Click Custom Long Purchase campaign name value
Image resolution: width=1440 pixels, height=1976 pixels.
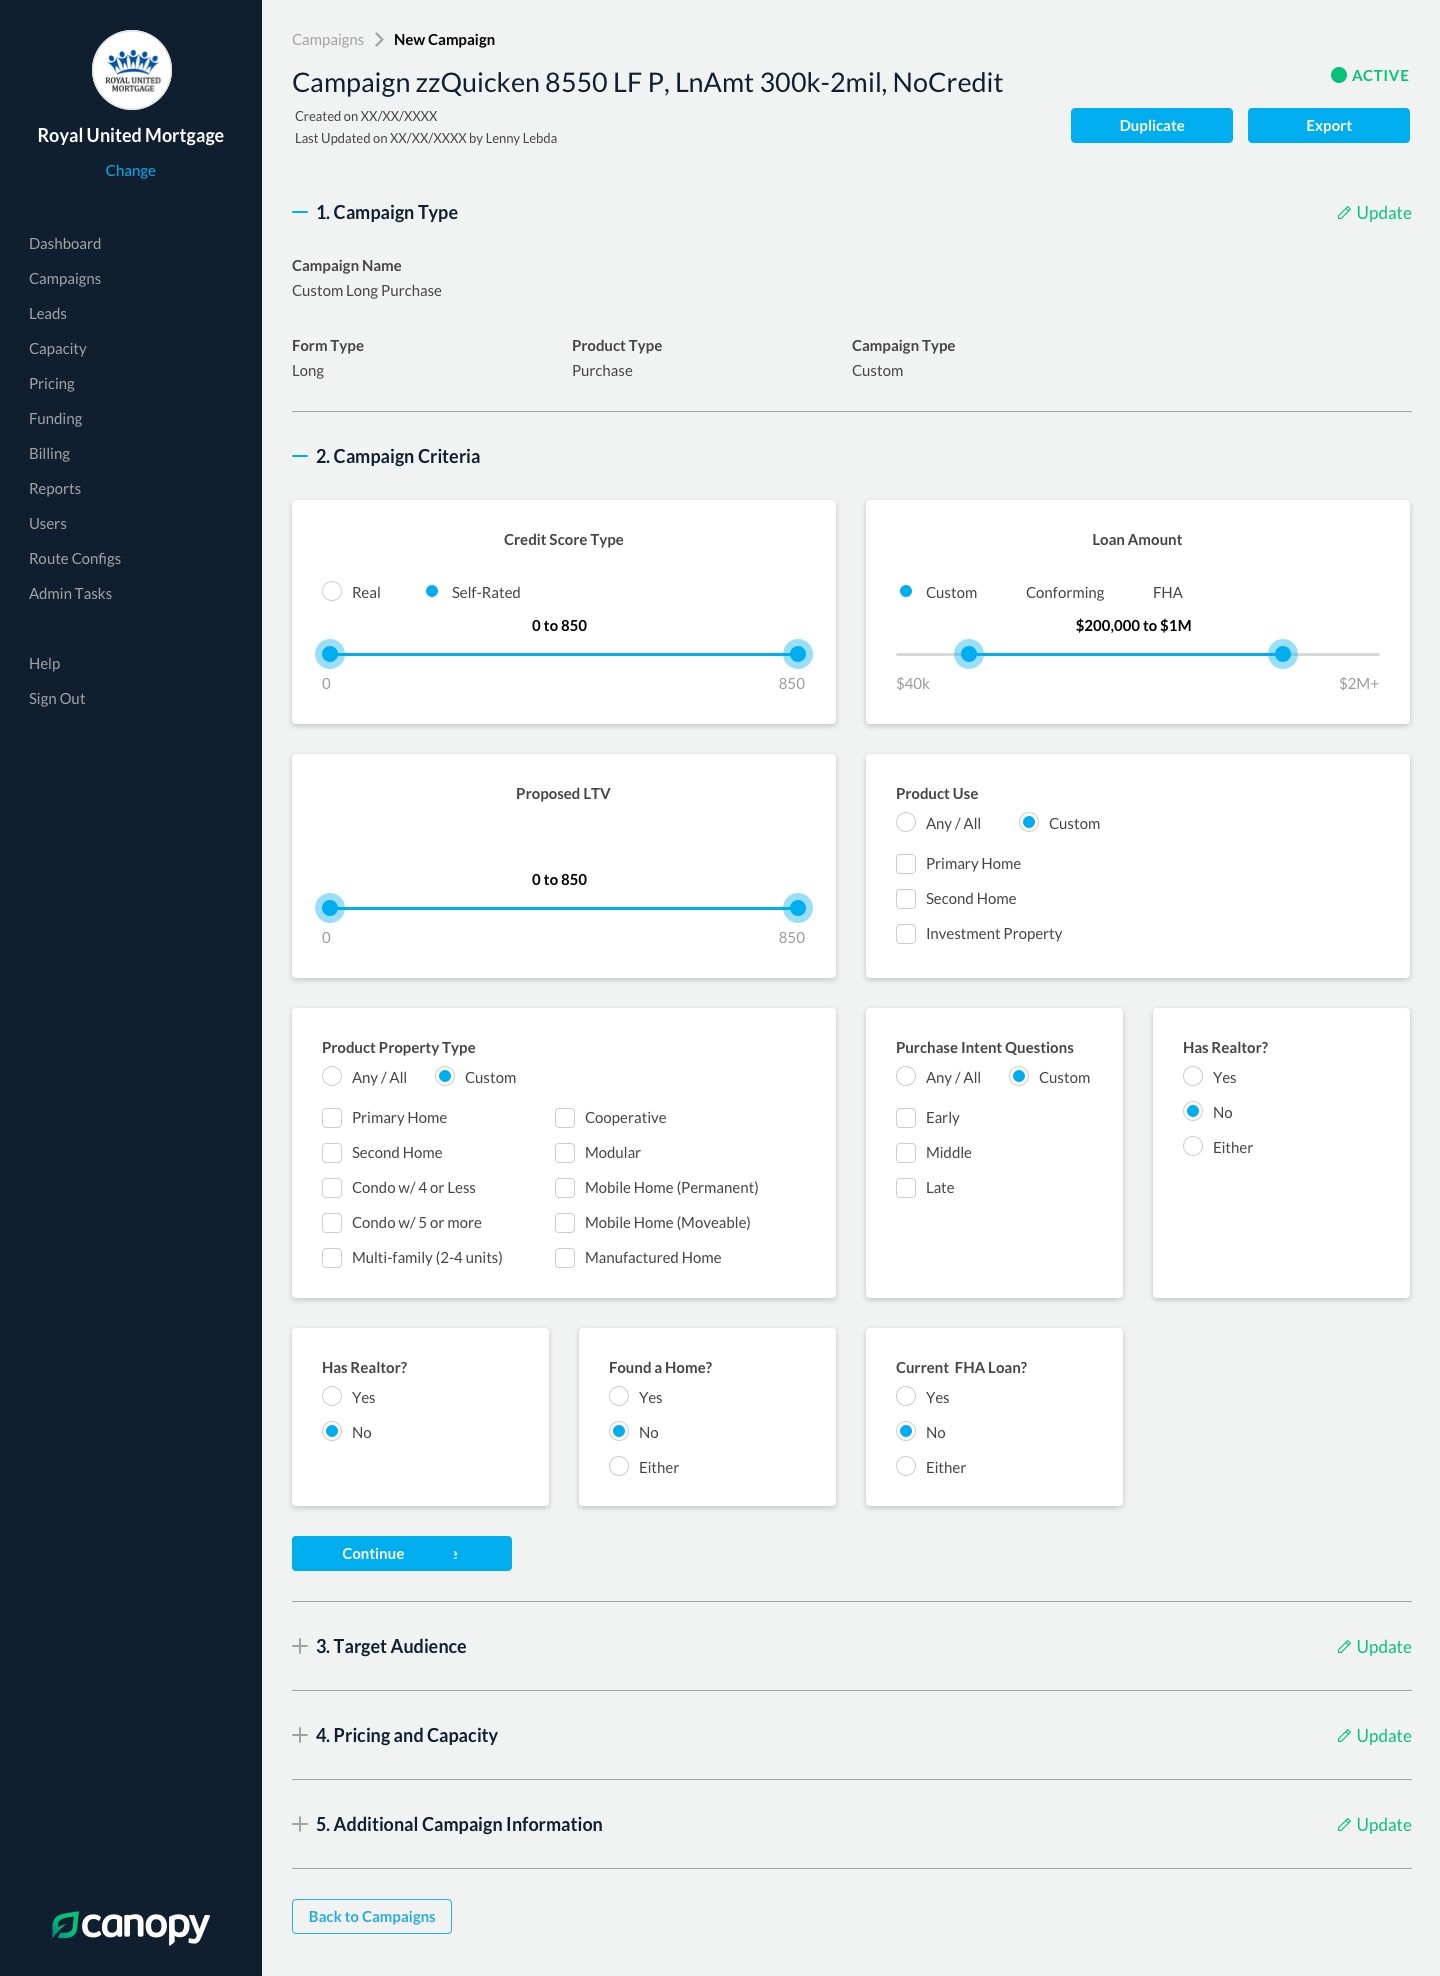click(367, 290)
